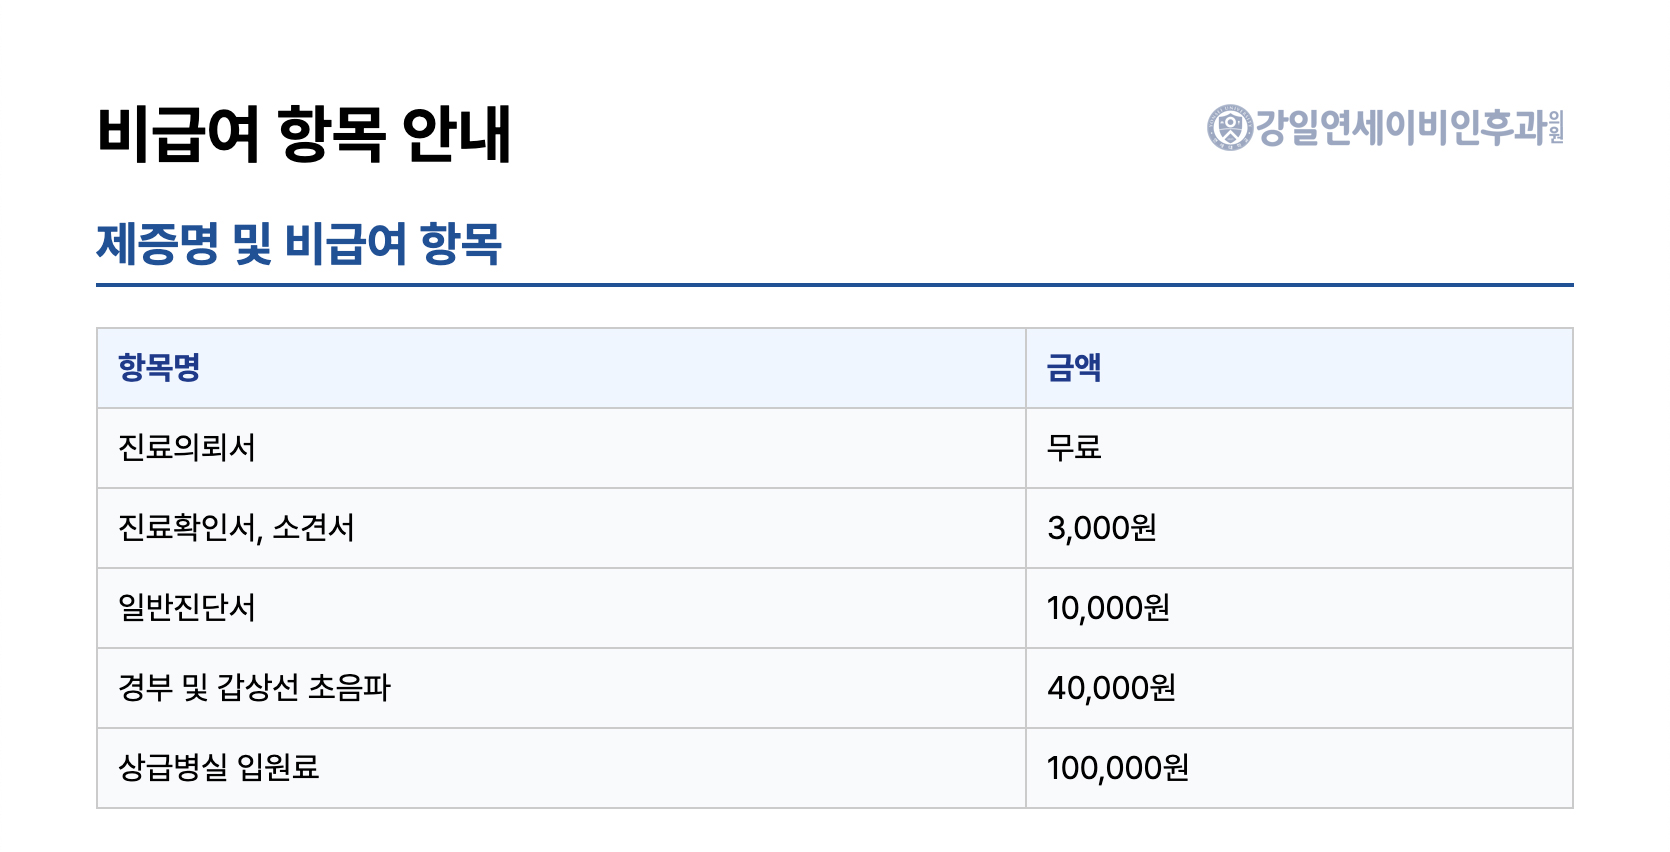
Task: Click the 금액 column header
Action: pos(1073,368)
